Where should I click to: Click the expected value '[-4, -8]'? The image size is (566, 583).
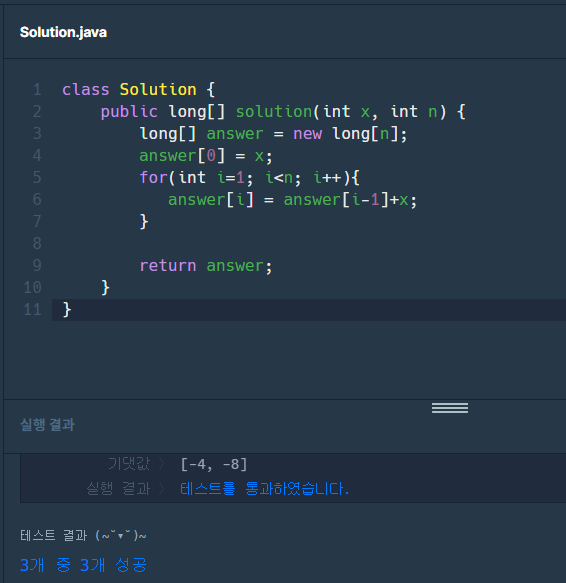213,465
